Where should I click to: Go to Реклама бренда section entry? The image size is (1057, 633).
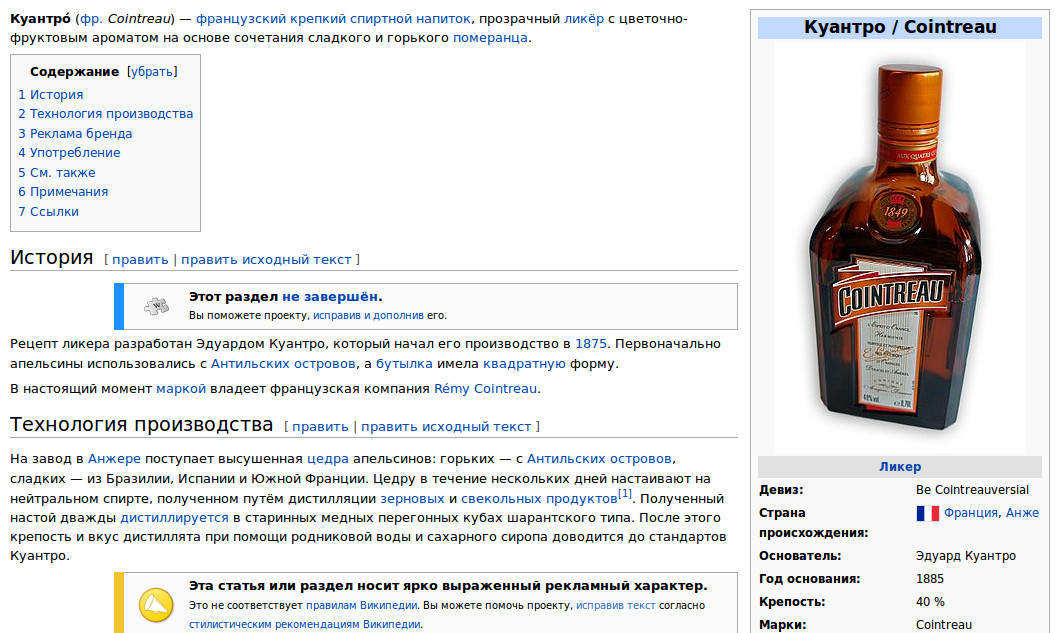pyautogui.click(x=75, y=133)
